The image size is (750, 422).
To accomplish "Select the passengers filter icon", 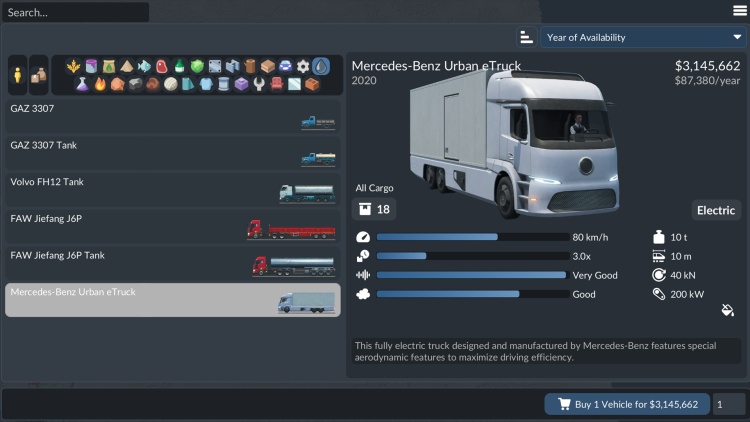I will tap(18, 75).
